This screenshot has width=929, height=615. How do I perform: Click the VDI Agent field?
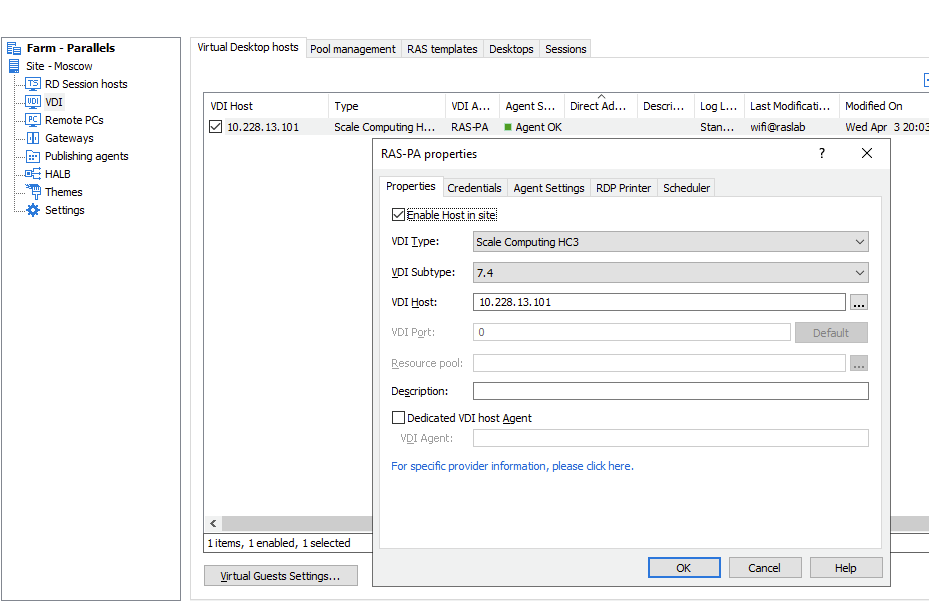(671, 438)
